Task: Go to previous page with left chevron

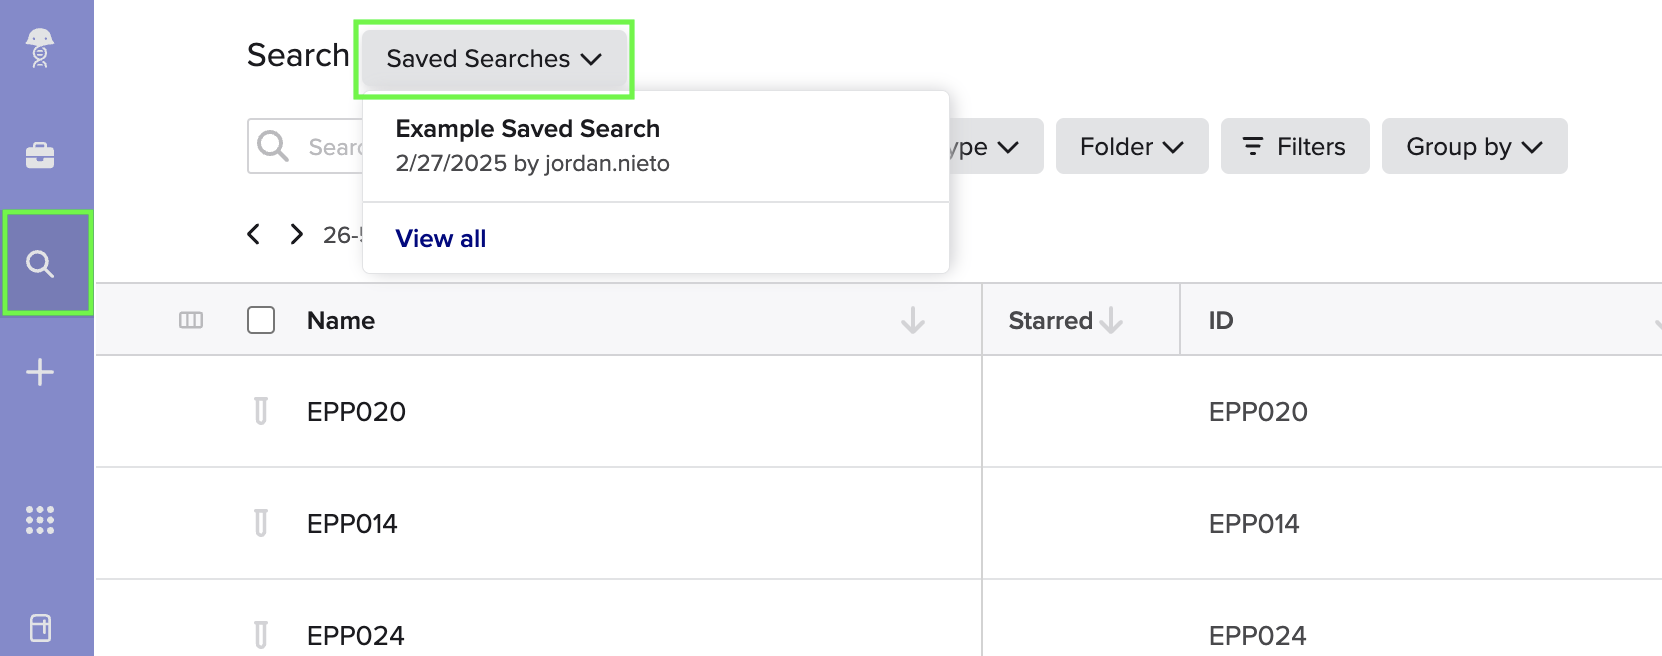Action: pos(254,234)
